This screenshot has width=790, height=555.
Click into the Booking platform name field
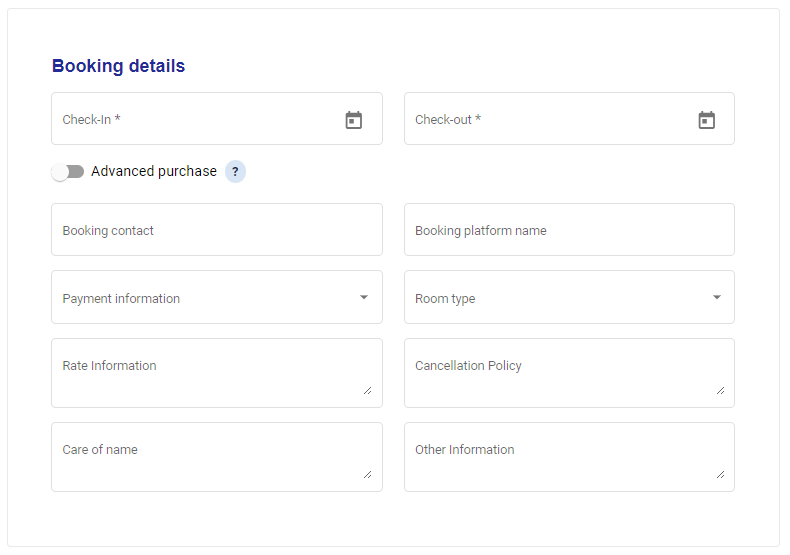pos(569,230)
